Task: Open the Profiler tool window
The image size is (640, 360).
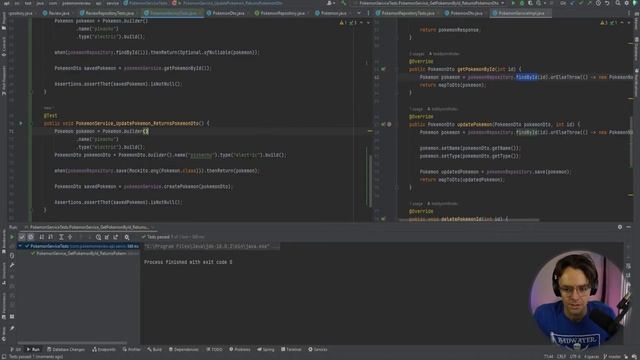Action: (x=131, y=349)
